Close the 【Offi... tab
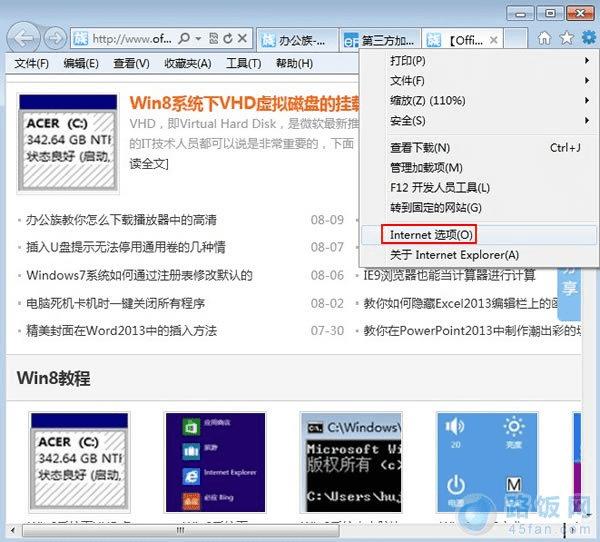This screenshot has width=600, height=542. [494, 40]
